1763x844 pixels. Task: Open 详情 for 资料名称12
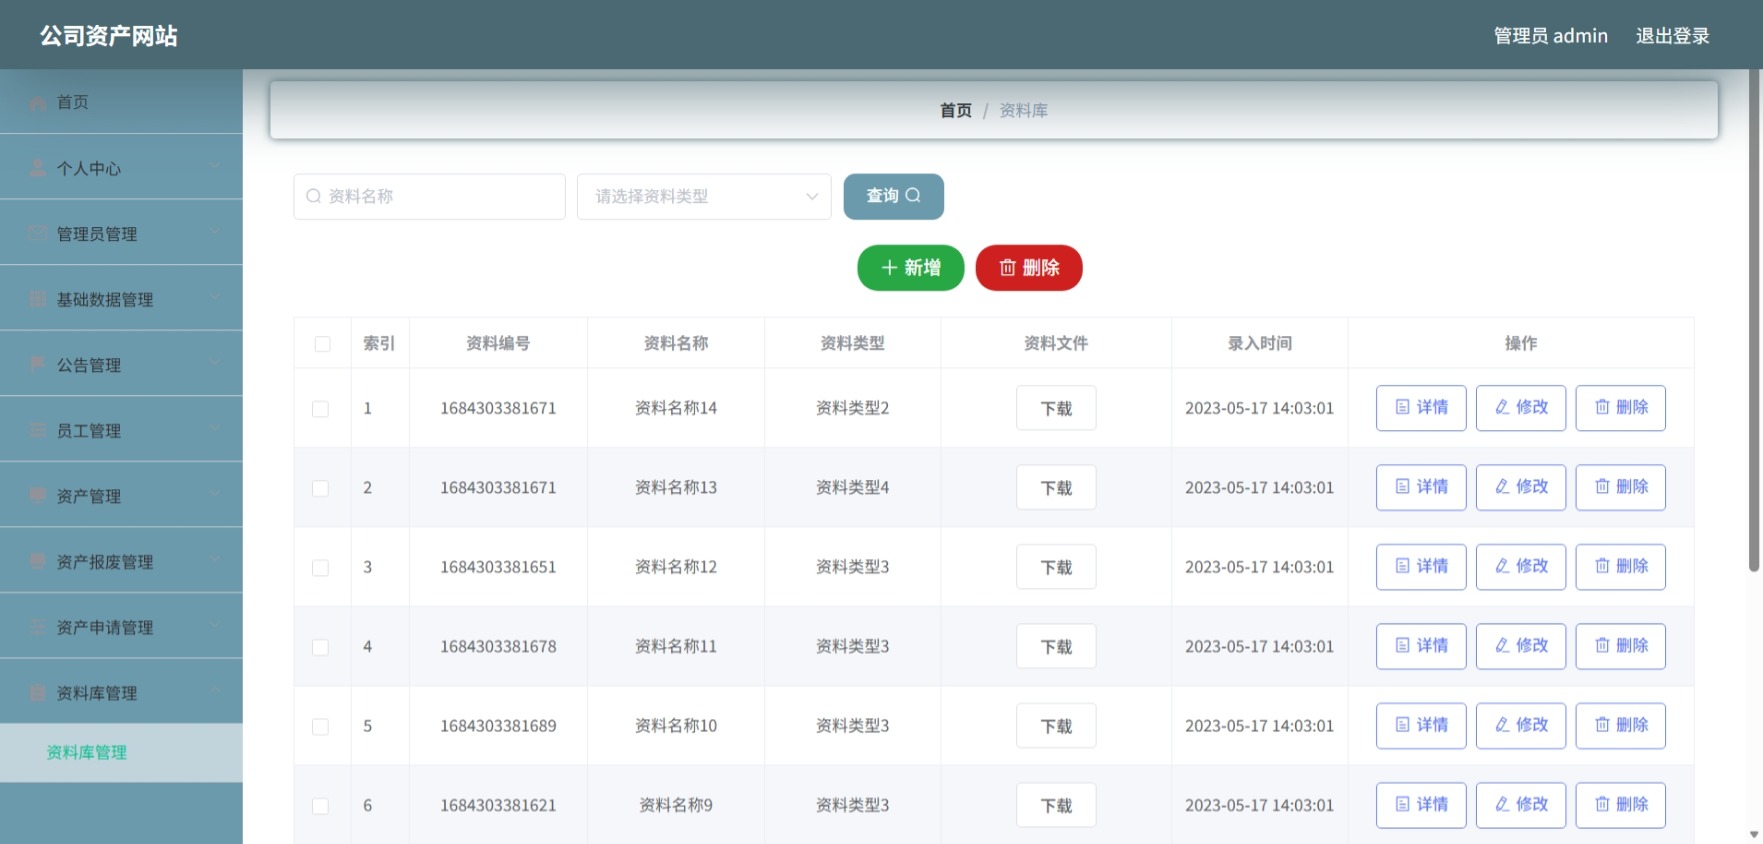[1421, 567]
